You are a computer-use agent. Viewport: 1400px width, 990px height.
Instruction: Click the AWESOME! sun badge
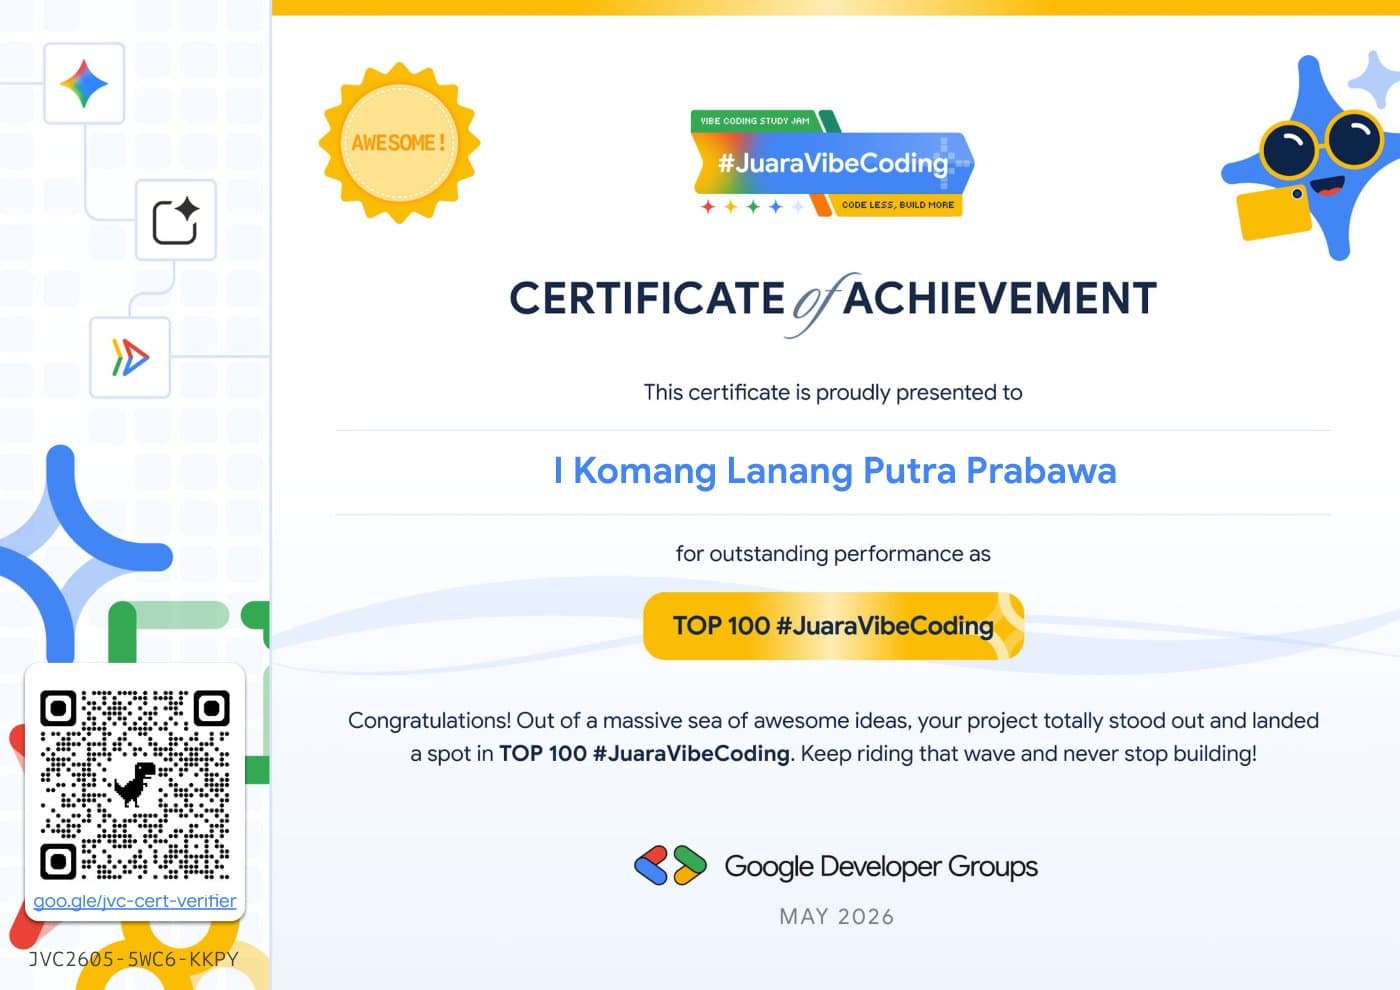click(x=399, y=143)
